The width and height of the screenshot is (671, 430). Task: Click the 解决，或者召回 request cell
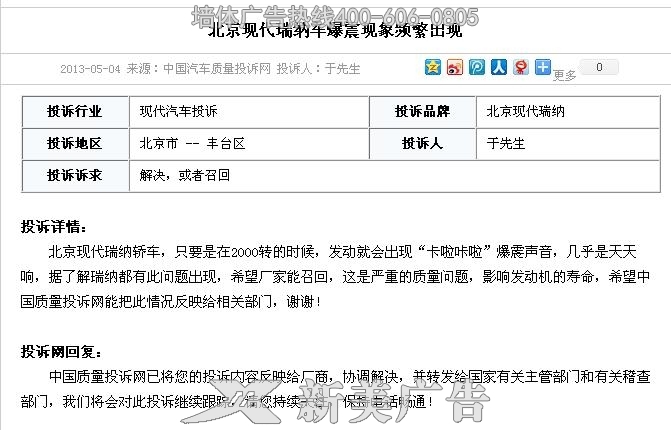tap(395, 175)
